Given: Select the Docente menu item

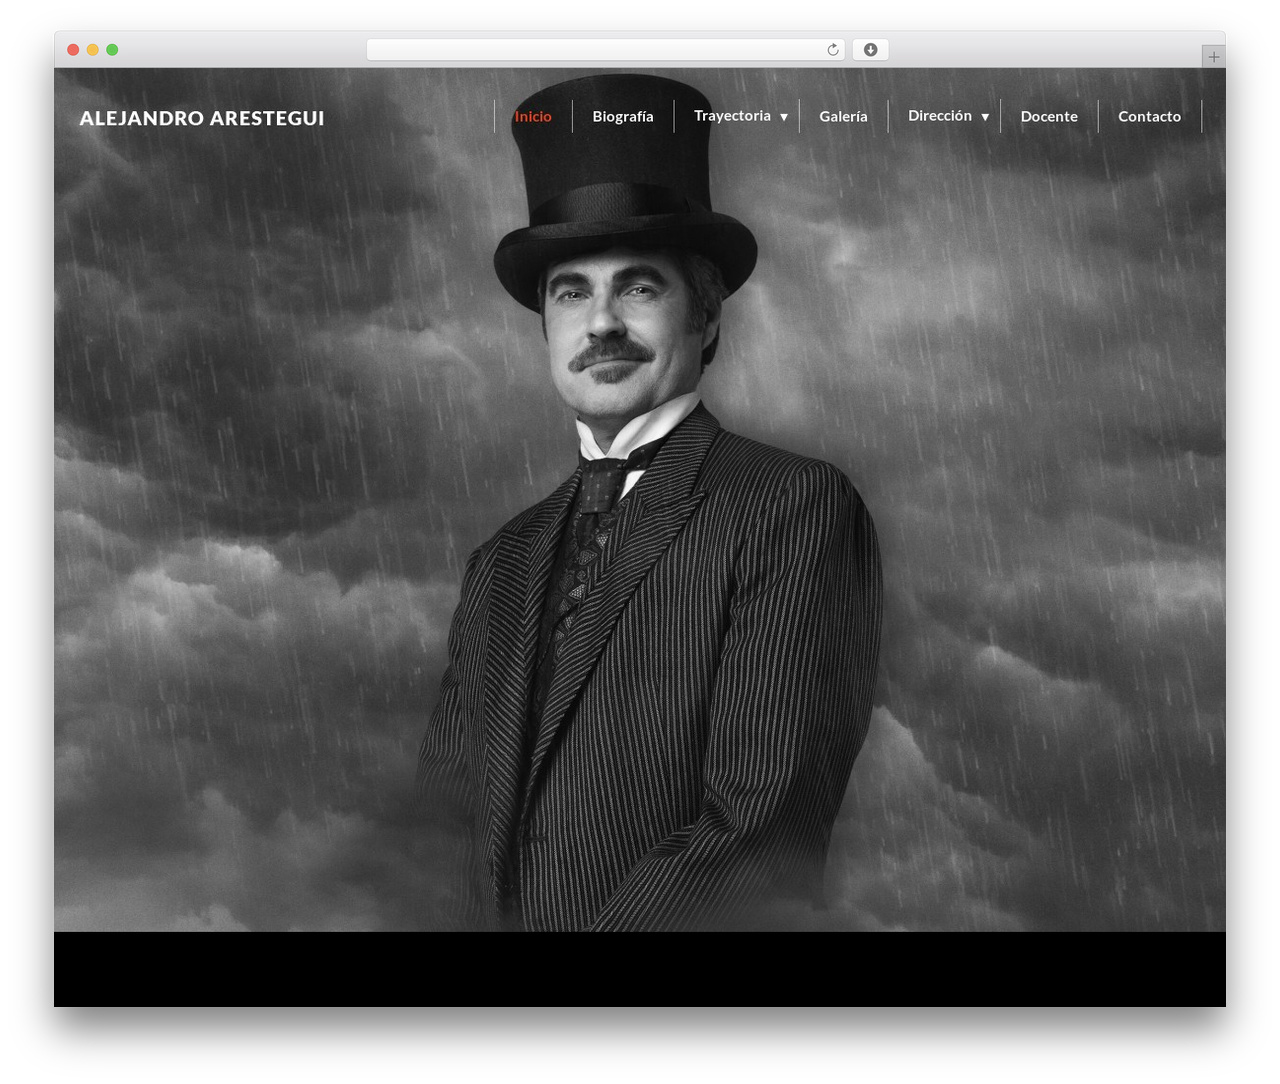Looking at the screenshot, I should click(x=1049, y=116).
